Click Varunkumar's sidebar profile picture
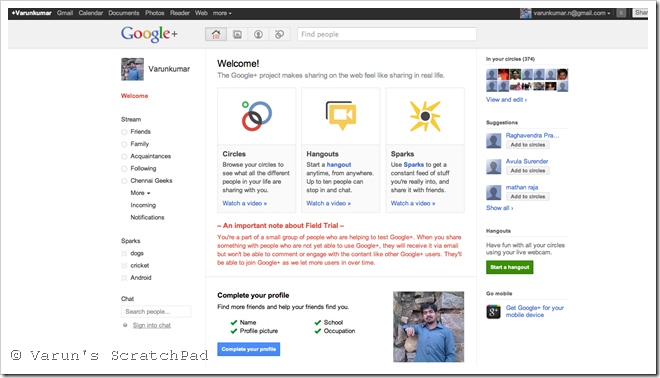Viewport: 660px width, 378px height. pos(133,69)
